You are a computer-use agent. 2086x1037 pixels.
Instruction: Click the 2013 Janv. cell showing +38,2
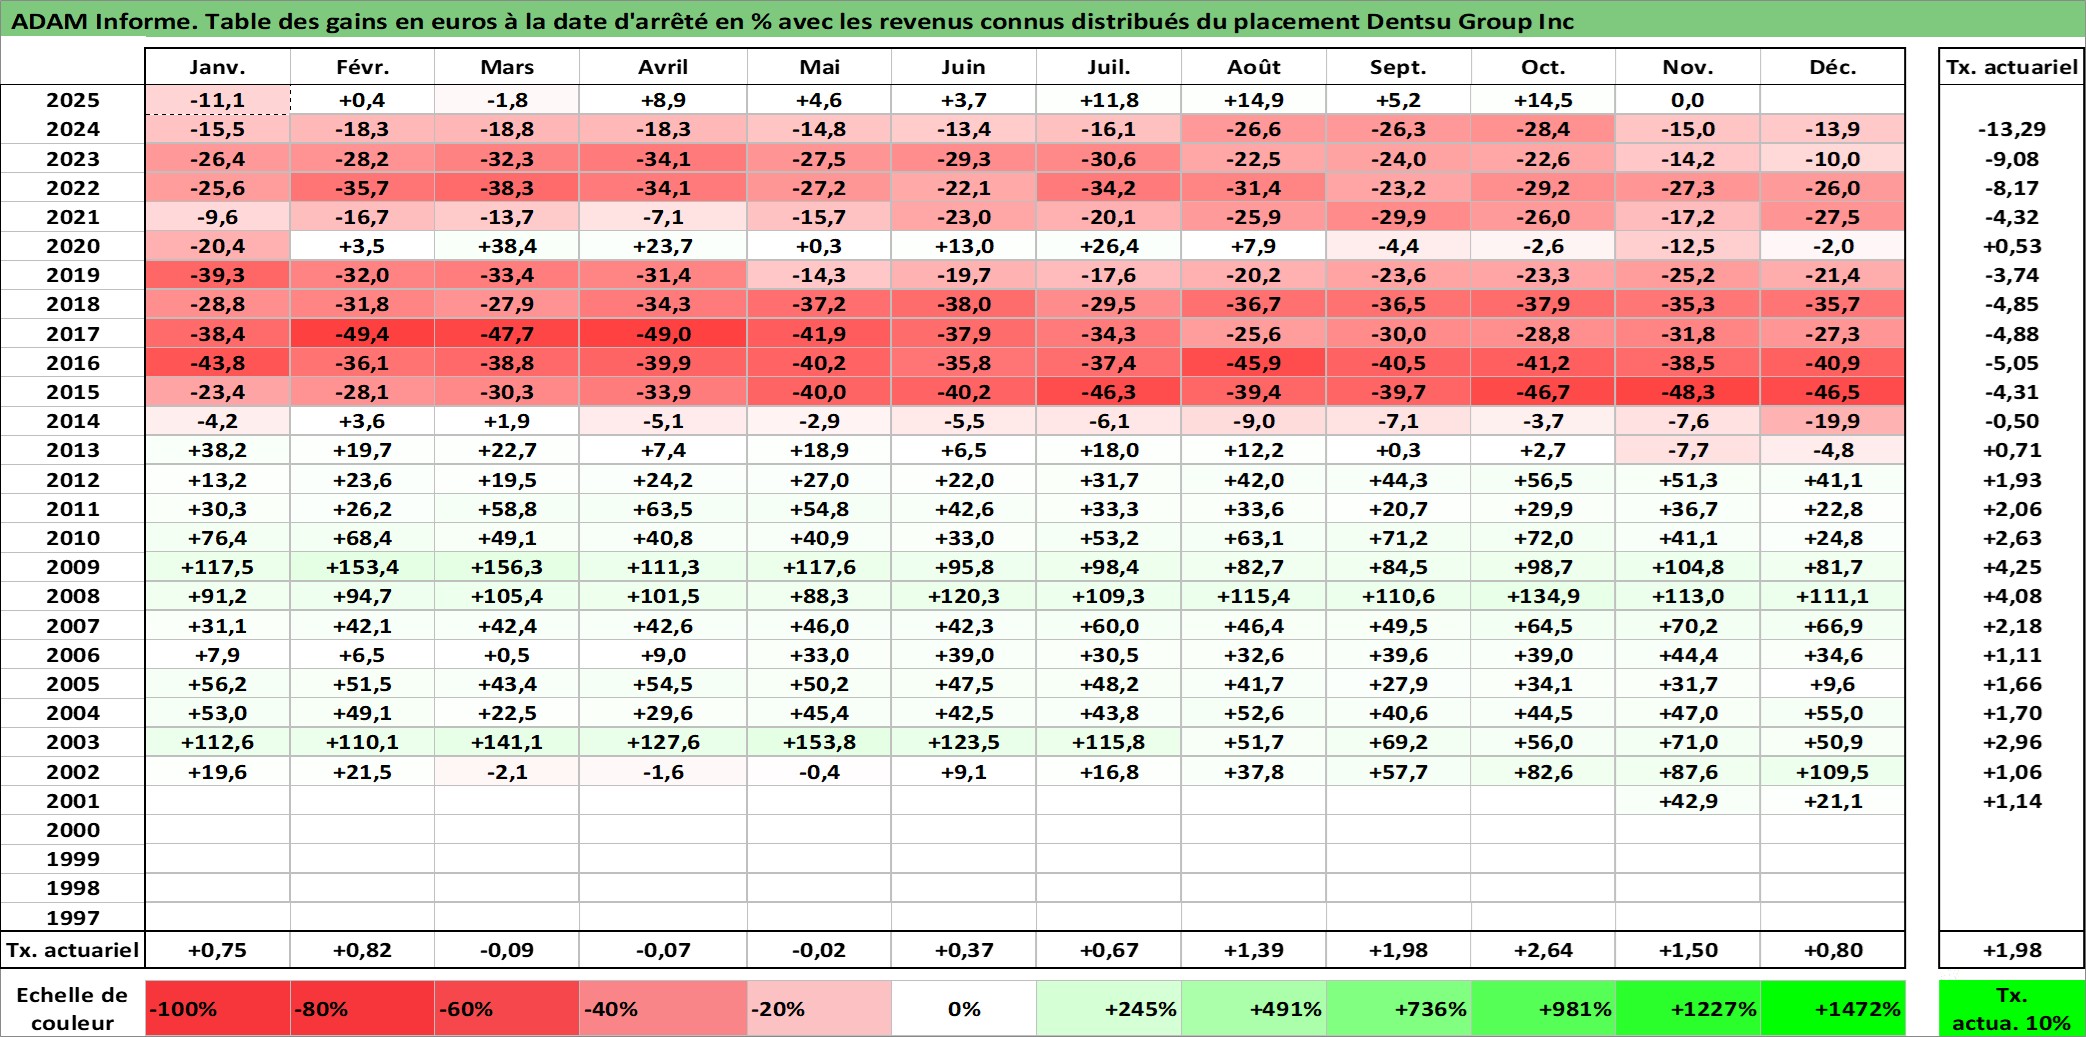pos(217,450)
